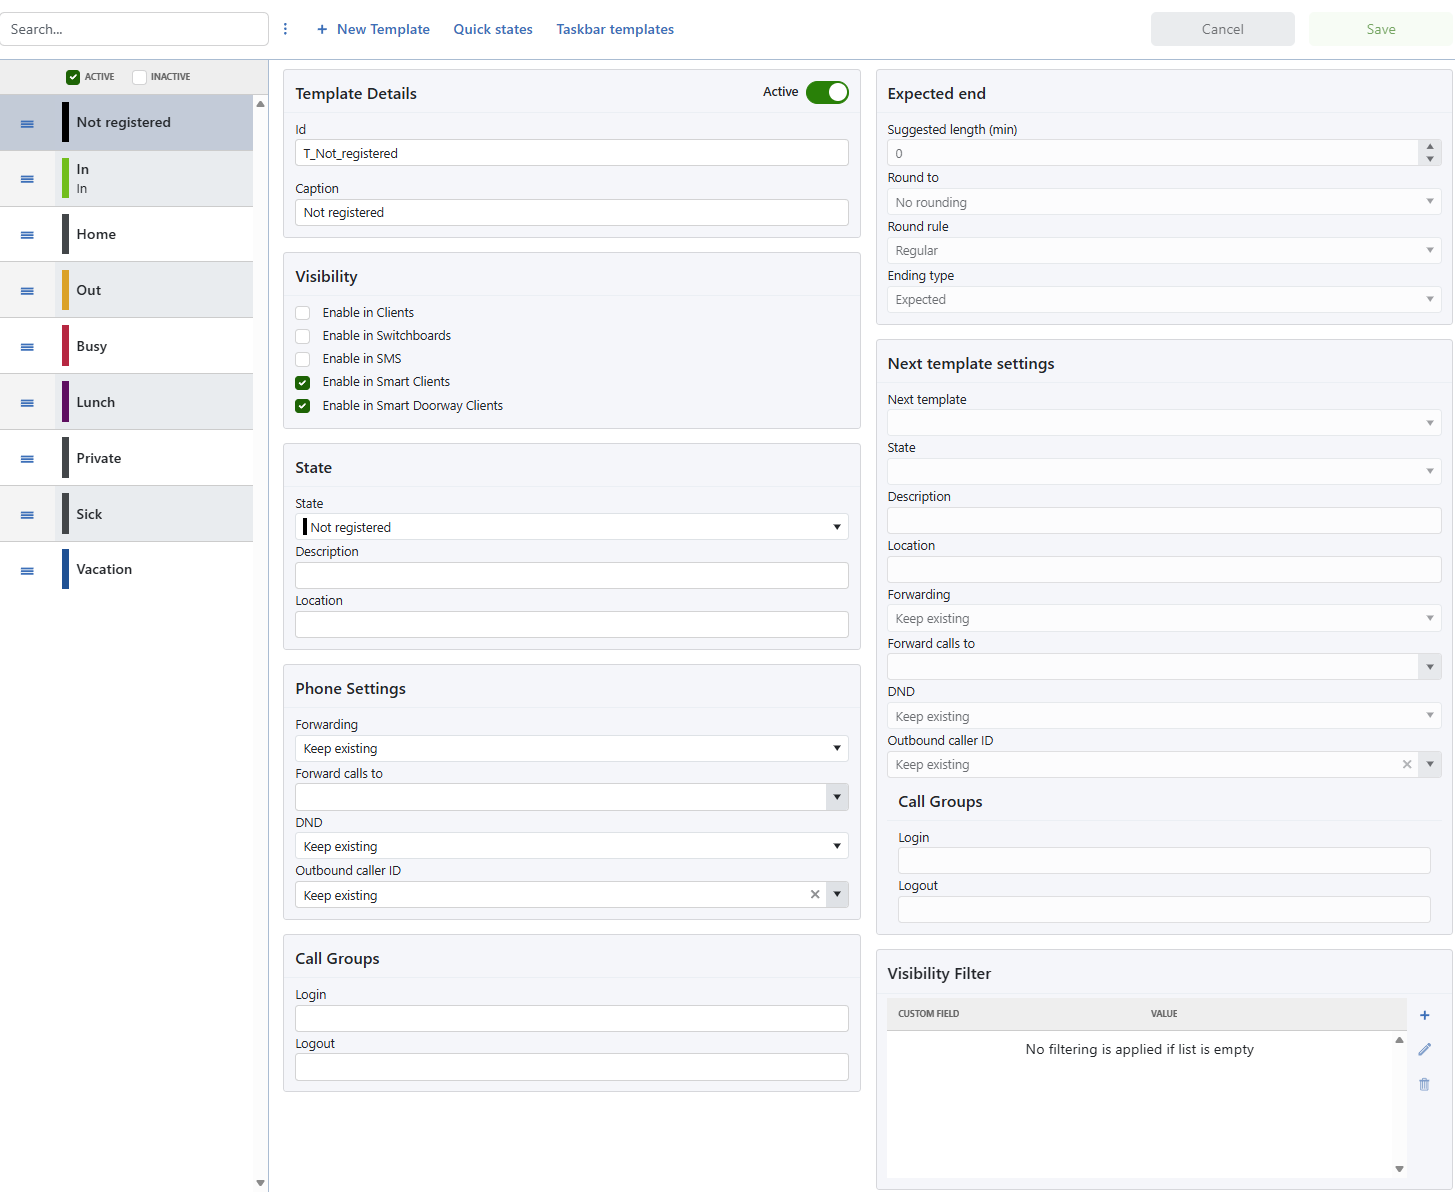This screenshot has width=1455, height=1192.
Task: Clear Outbound caller ID in Phone Settings
Action: (815, 895)
